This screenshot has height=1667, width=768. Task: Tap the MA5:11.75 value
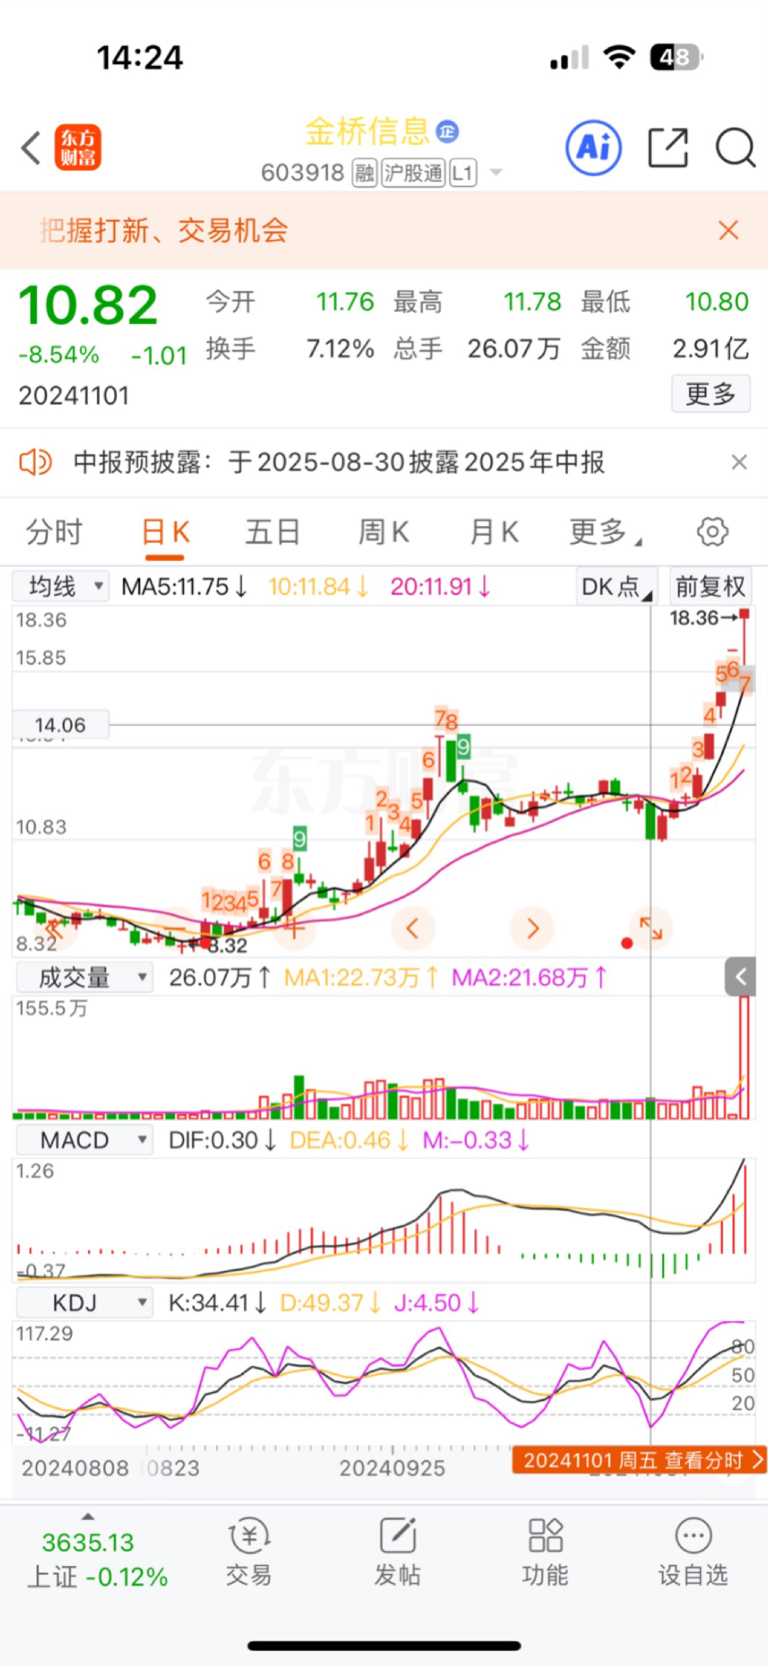click(x=184, y=586)
